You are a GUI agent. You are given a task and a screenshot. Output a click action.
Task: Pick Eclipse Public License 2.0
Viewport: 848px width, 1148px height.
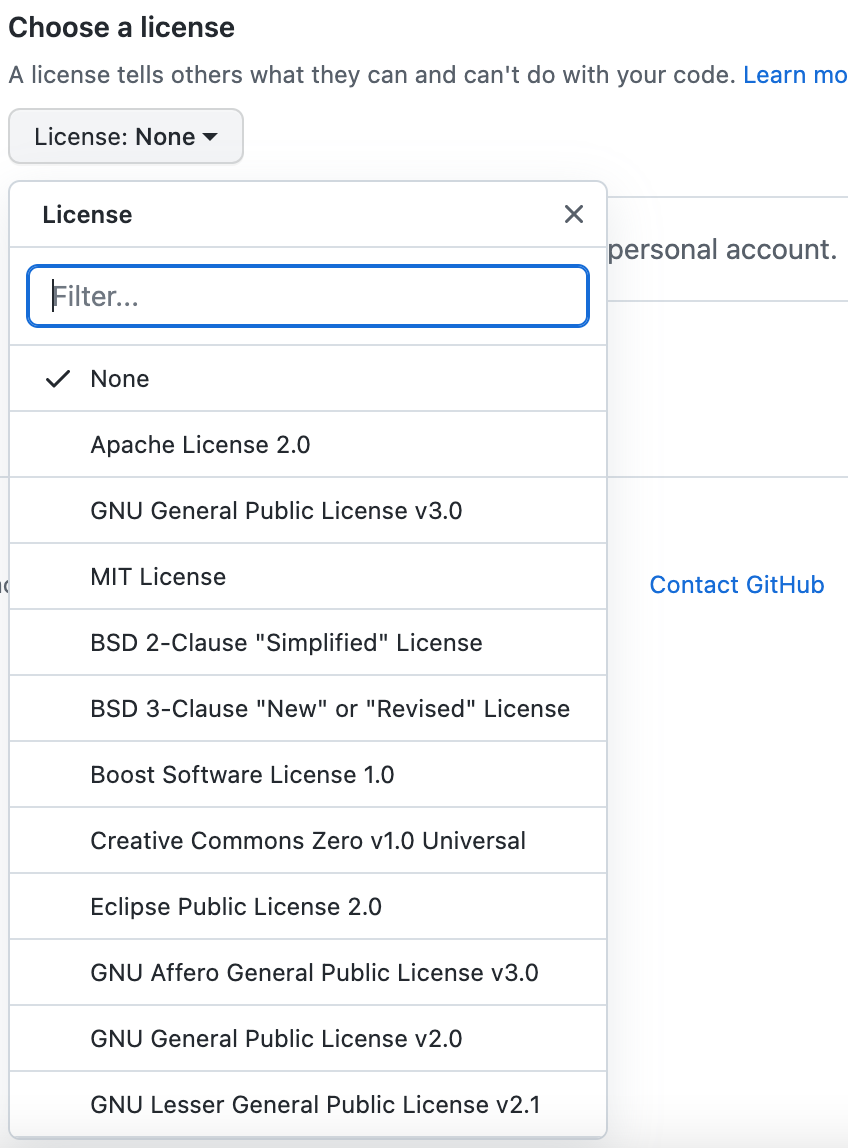pos(236,907)
